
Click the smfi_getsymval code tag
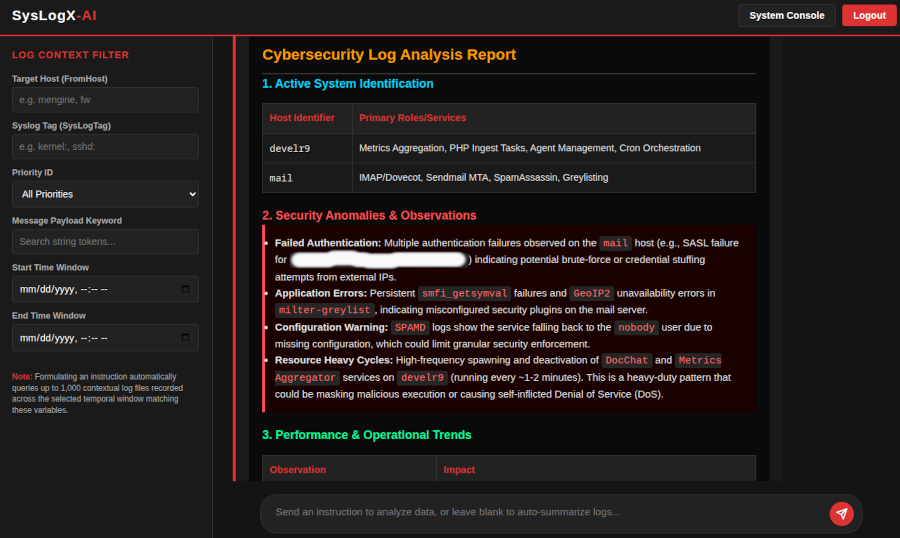(x=464, y=293)
